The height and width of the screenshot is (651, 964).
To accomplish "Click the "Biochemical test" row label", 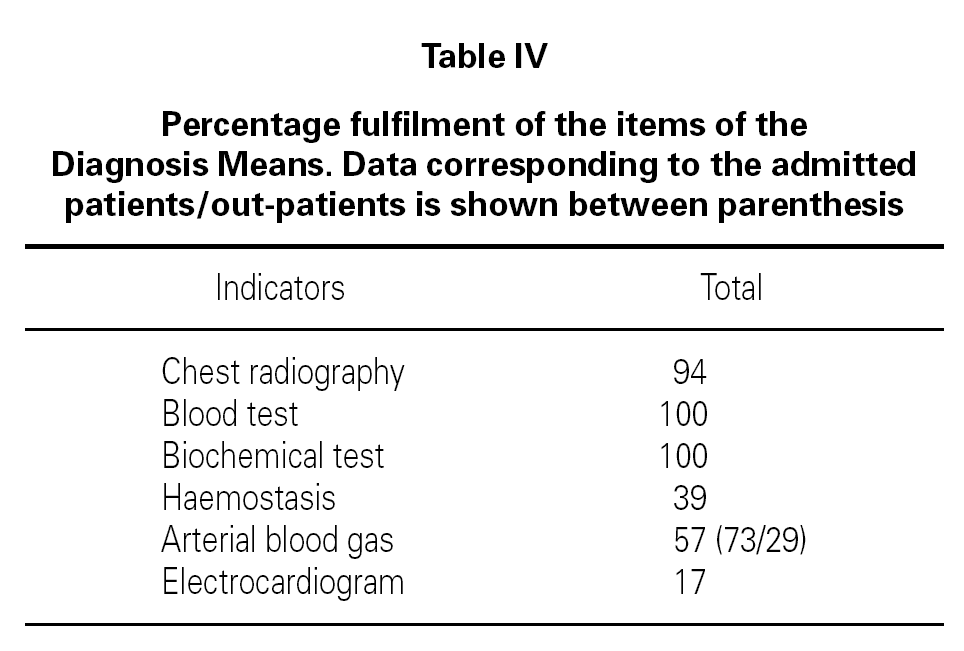I will click(x=273, y=455).
